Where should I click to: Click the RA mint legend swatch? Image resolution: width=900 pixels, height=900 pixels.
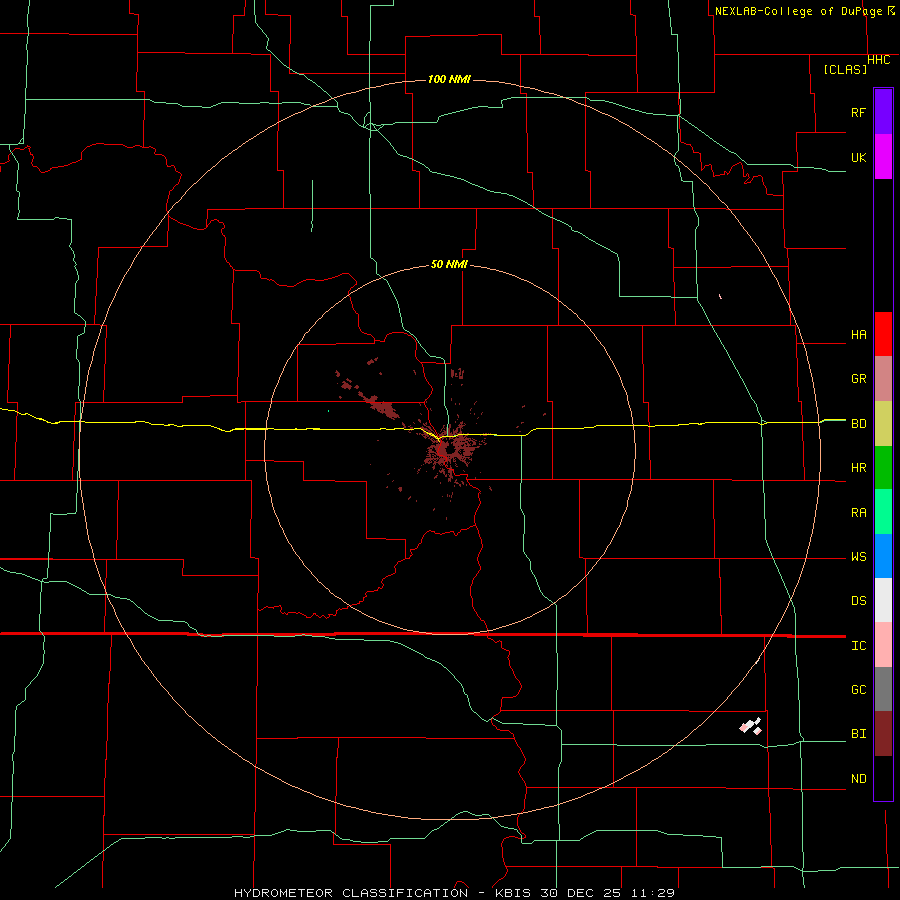(883, 512)
